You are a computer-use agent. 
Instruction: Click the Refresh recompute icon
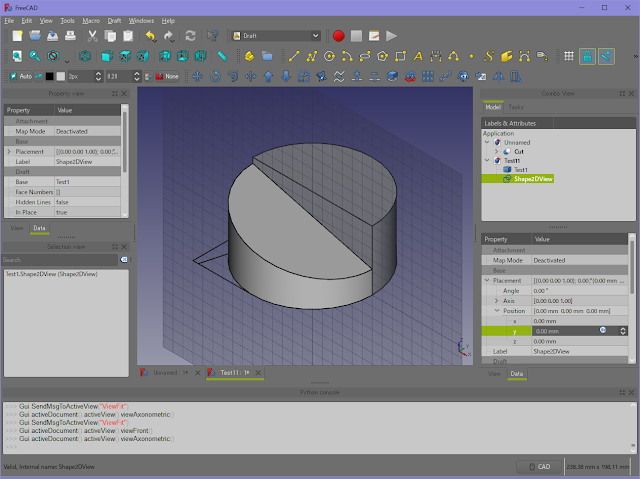[190, 36]
